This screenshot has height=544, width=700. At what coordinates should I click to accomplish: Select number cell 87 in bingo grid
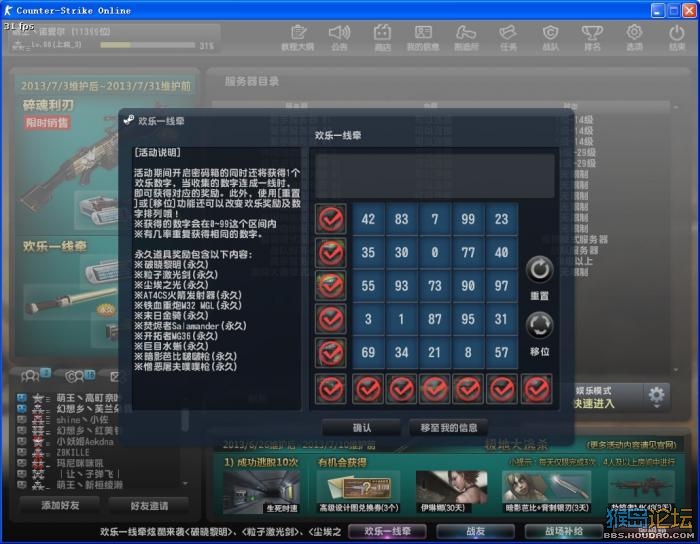coord(435,319)
